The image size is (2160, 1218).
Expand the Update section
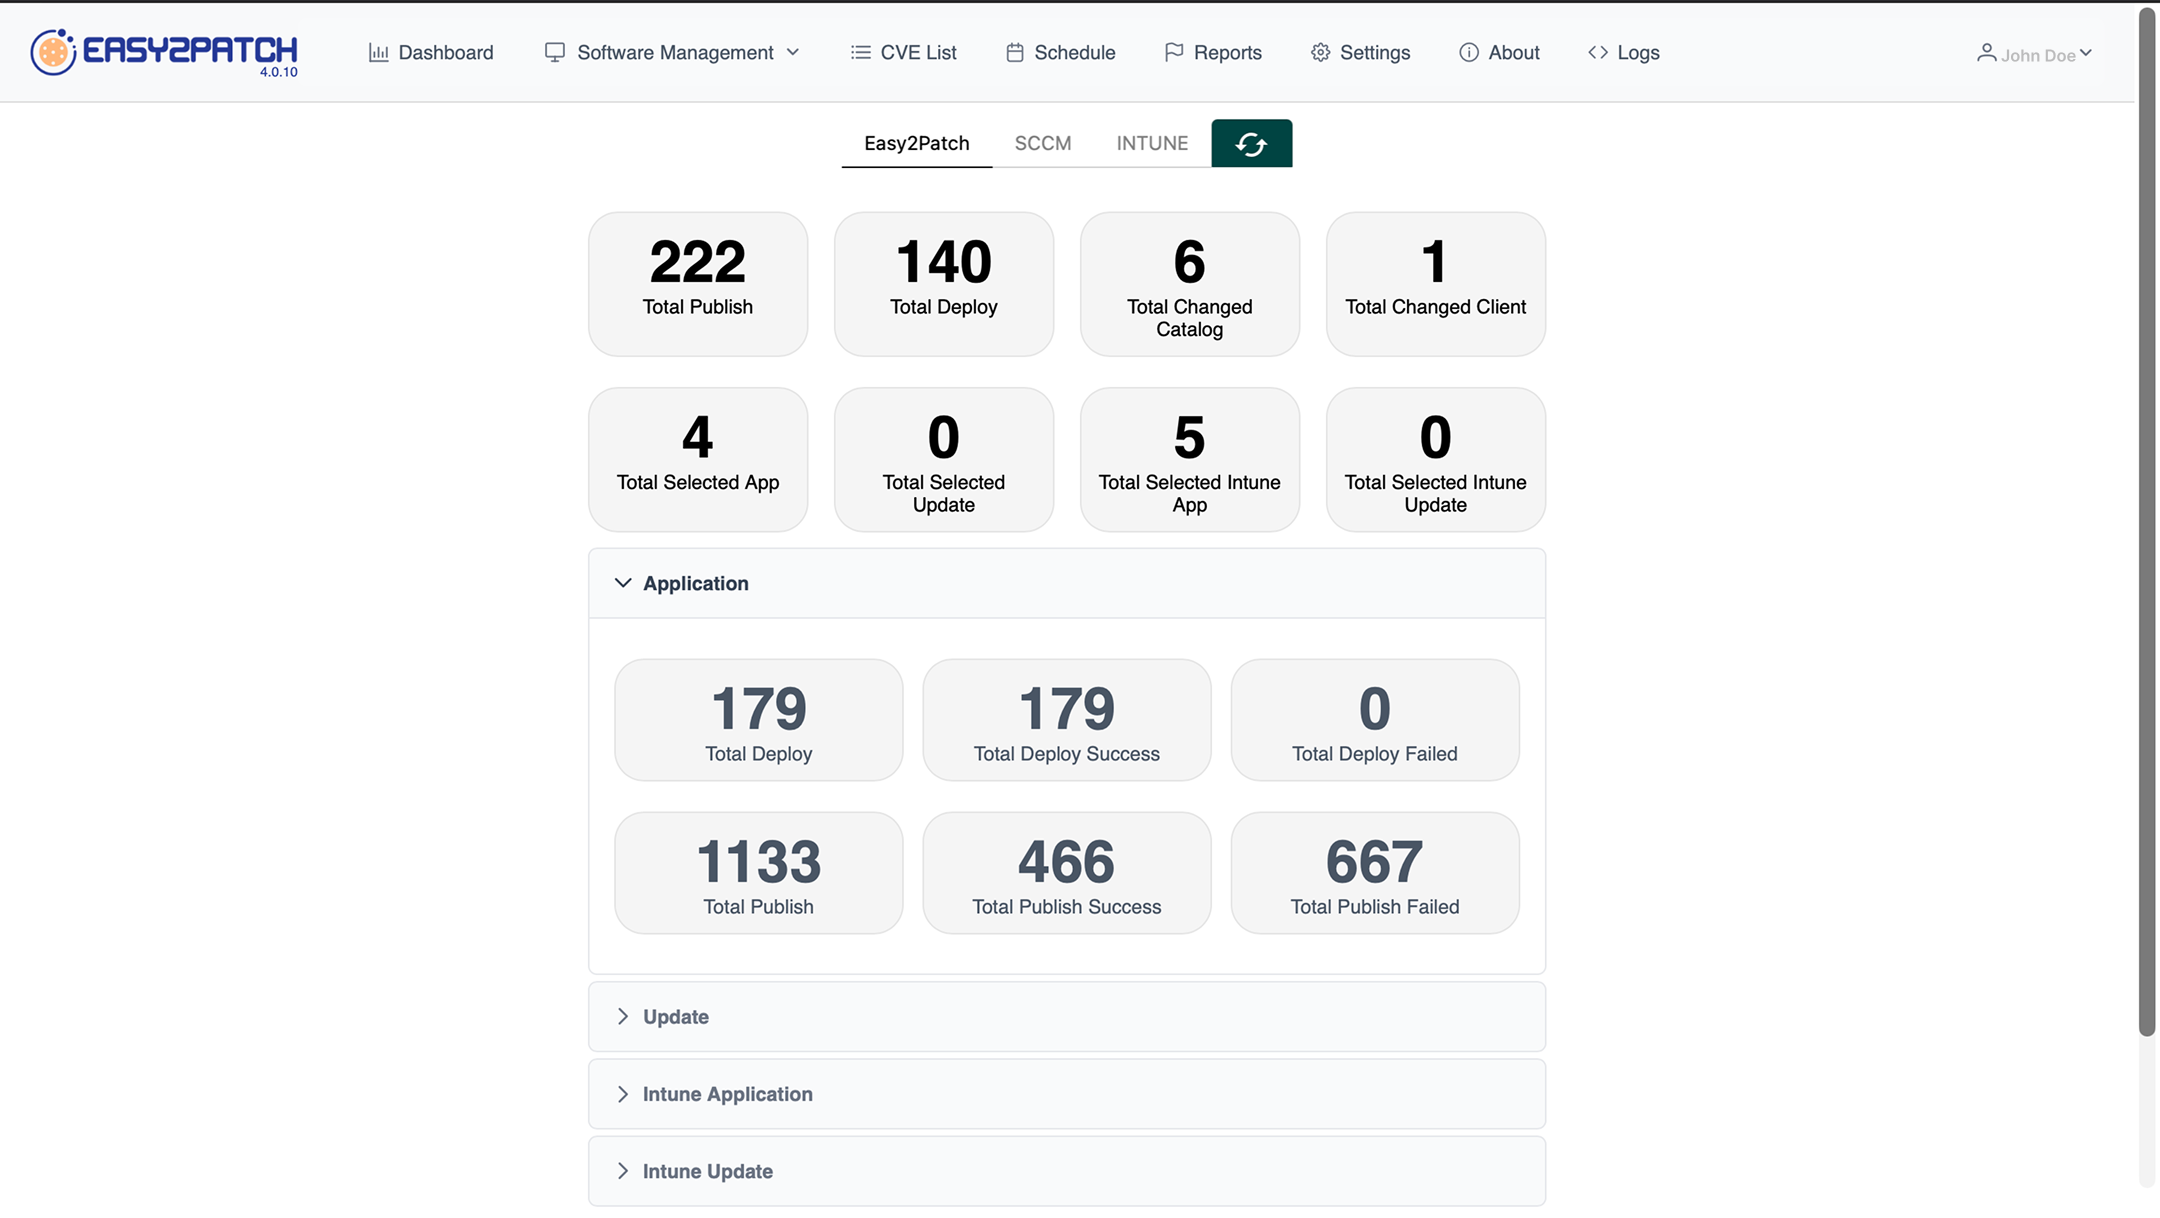point(1067,1016)
